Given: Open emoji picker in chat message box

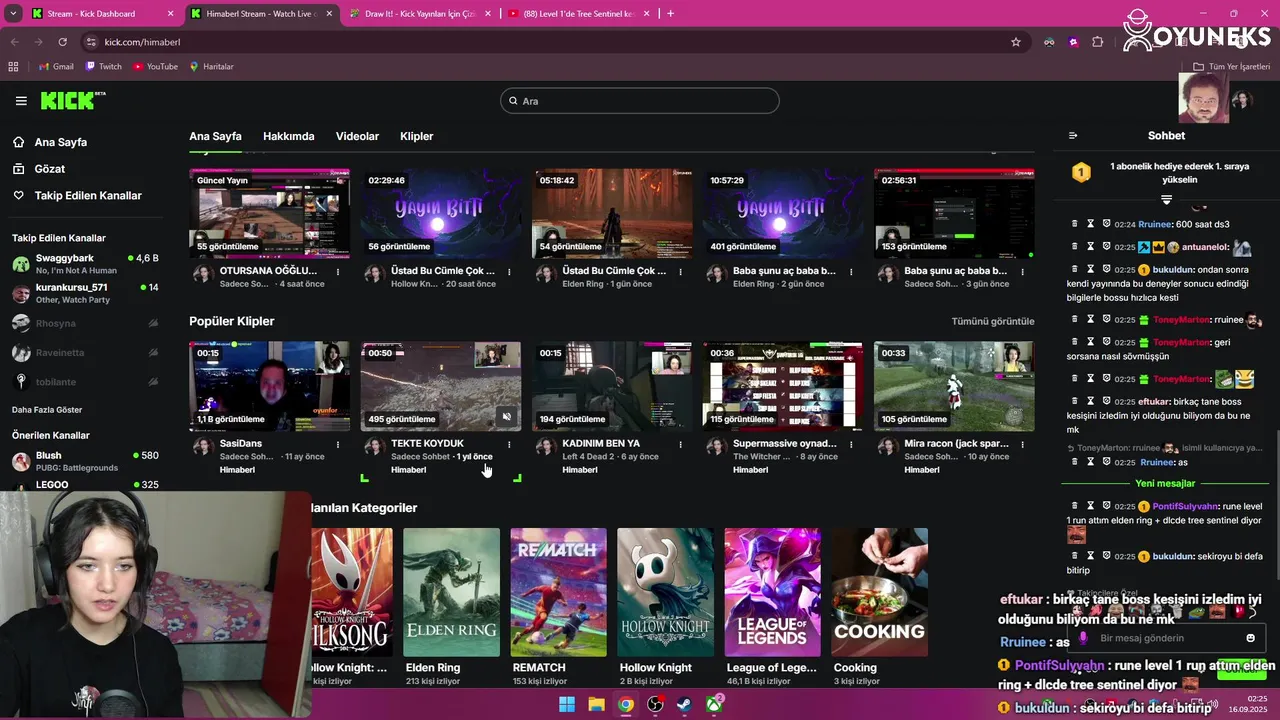Looking at the screenshot, I should [1250, 638].
